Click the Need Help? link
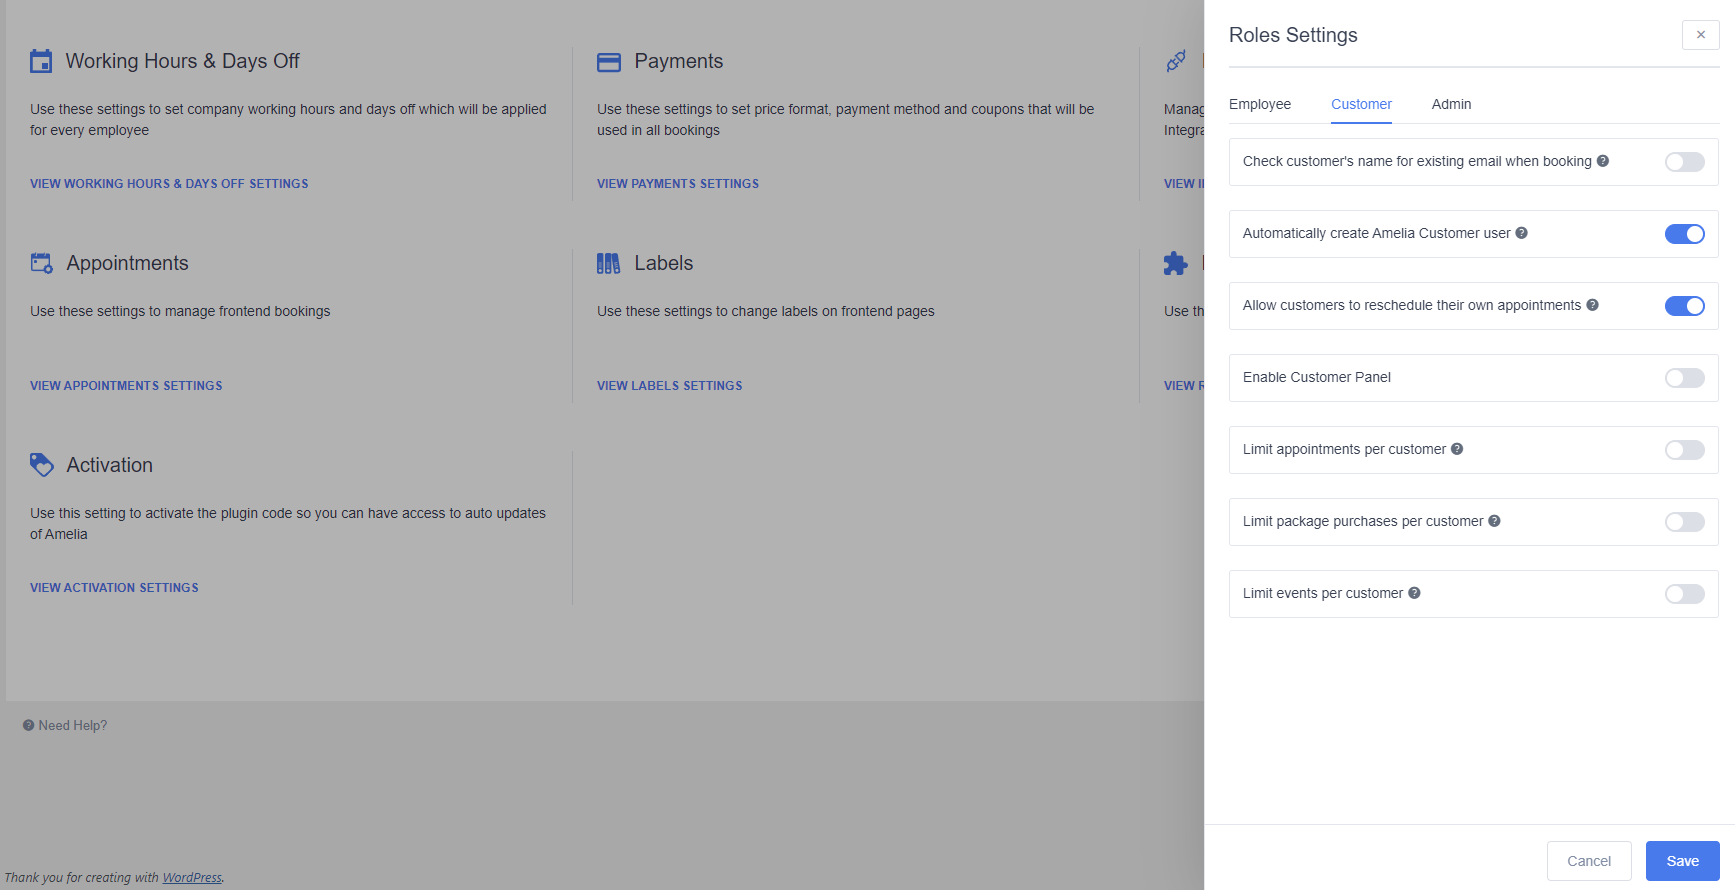 coord(65,726)
